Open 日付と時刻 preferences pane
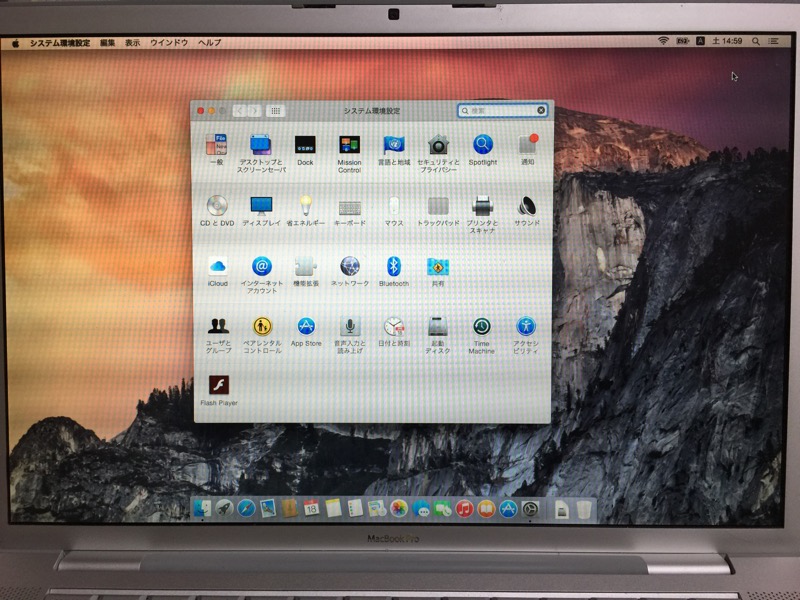800x600 pixels. [x=394, y=332]
